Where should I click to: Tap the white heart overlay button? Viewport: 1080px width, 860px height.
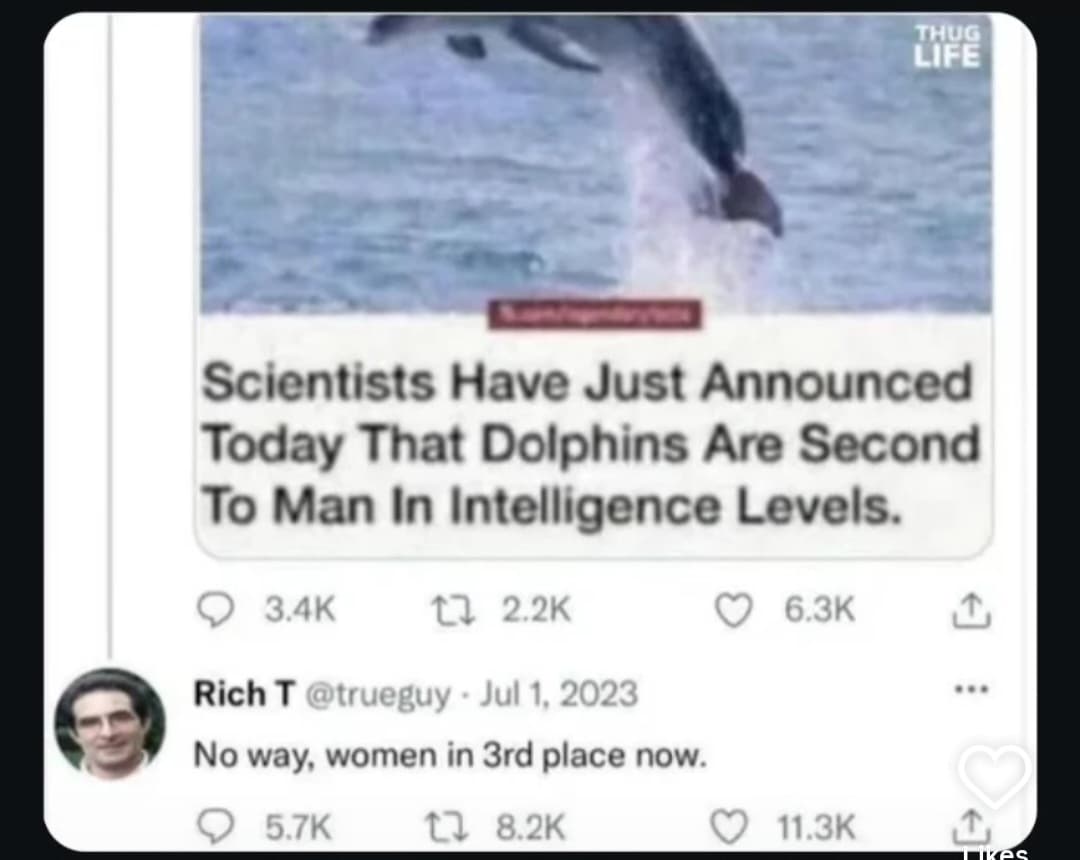(995, 777)
